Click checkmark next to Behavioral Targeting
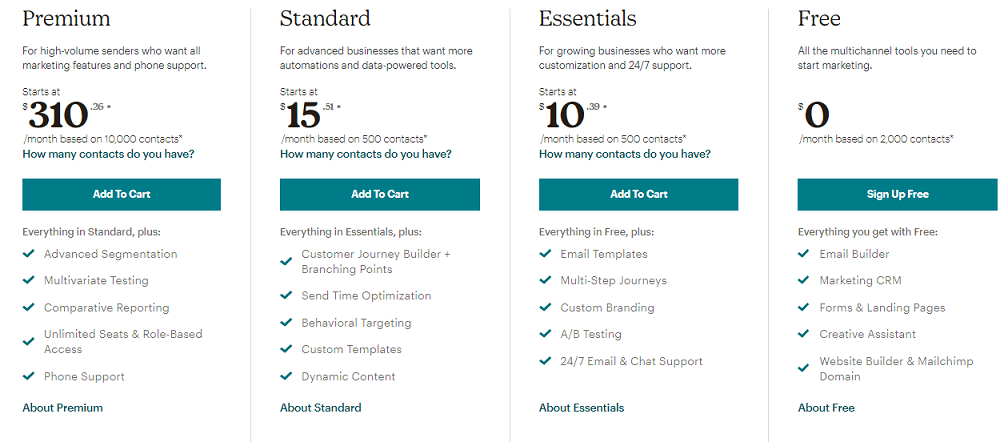 pyautogui.click(x=287, y=323)
